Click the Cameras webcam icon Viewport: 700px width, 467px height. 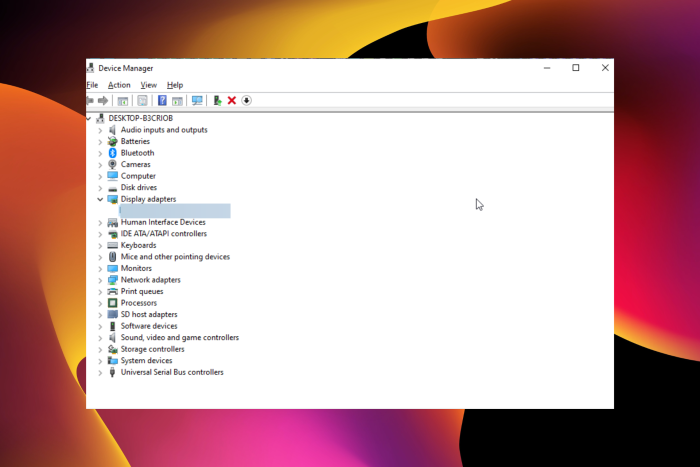(x=113, y=165)
